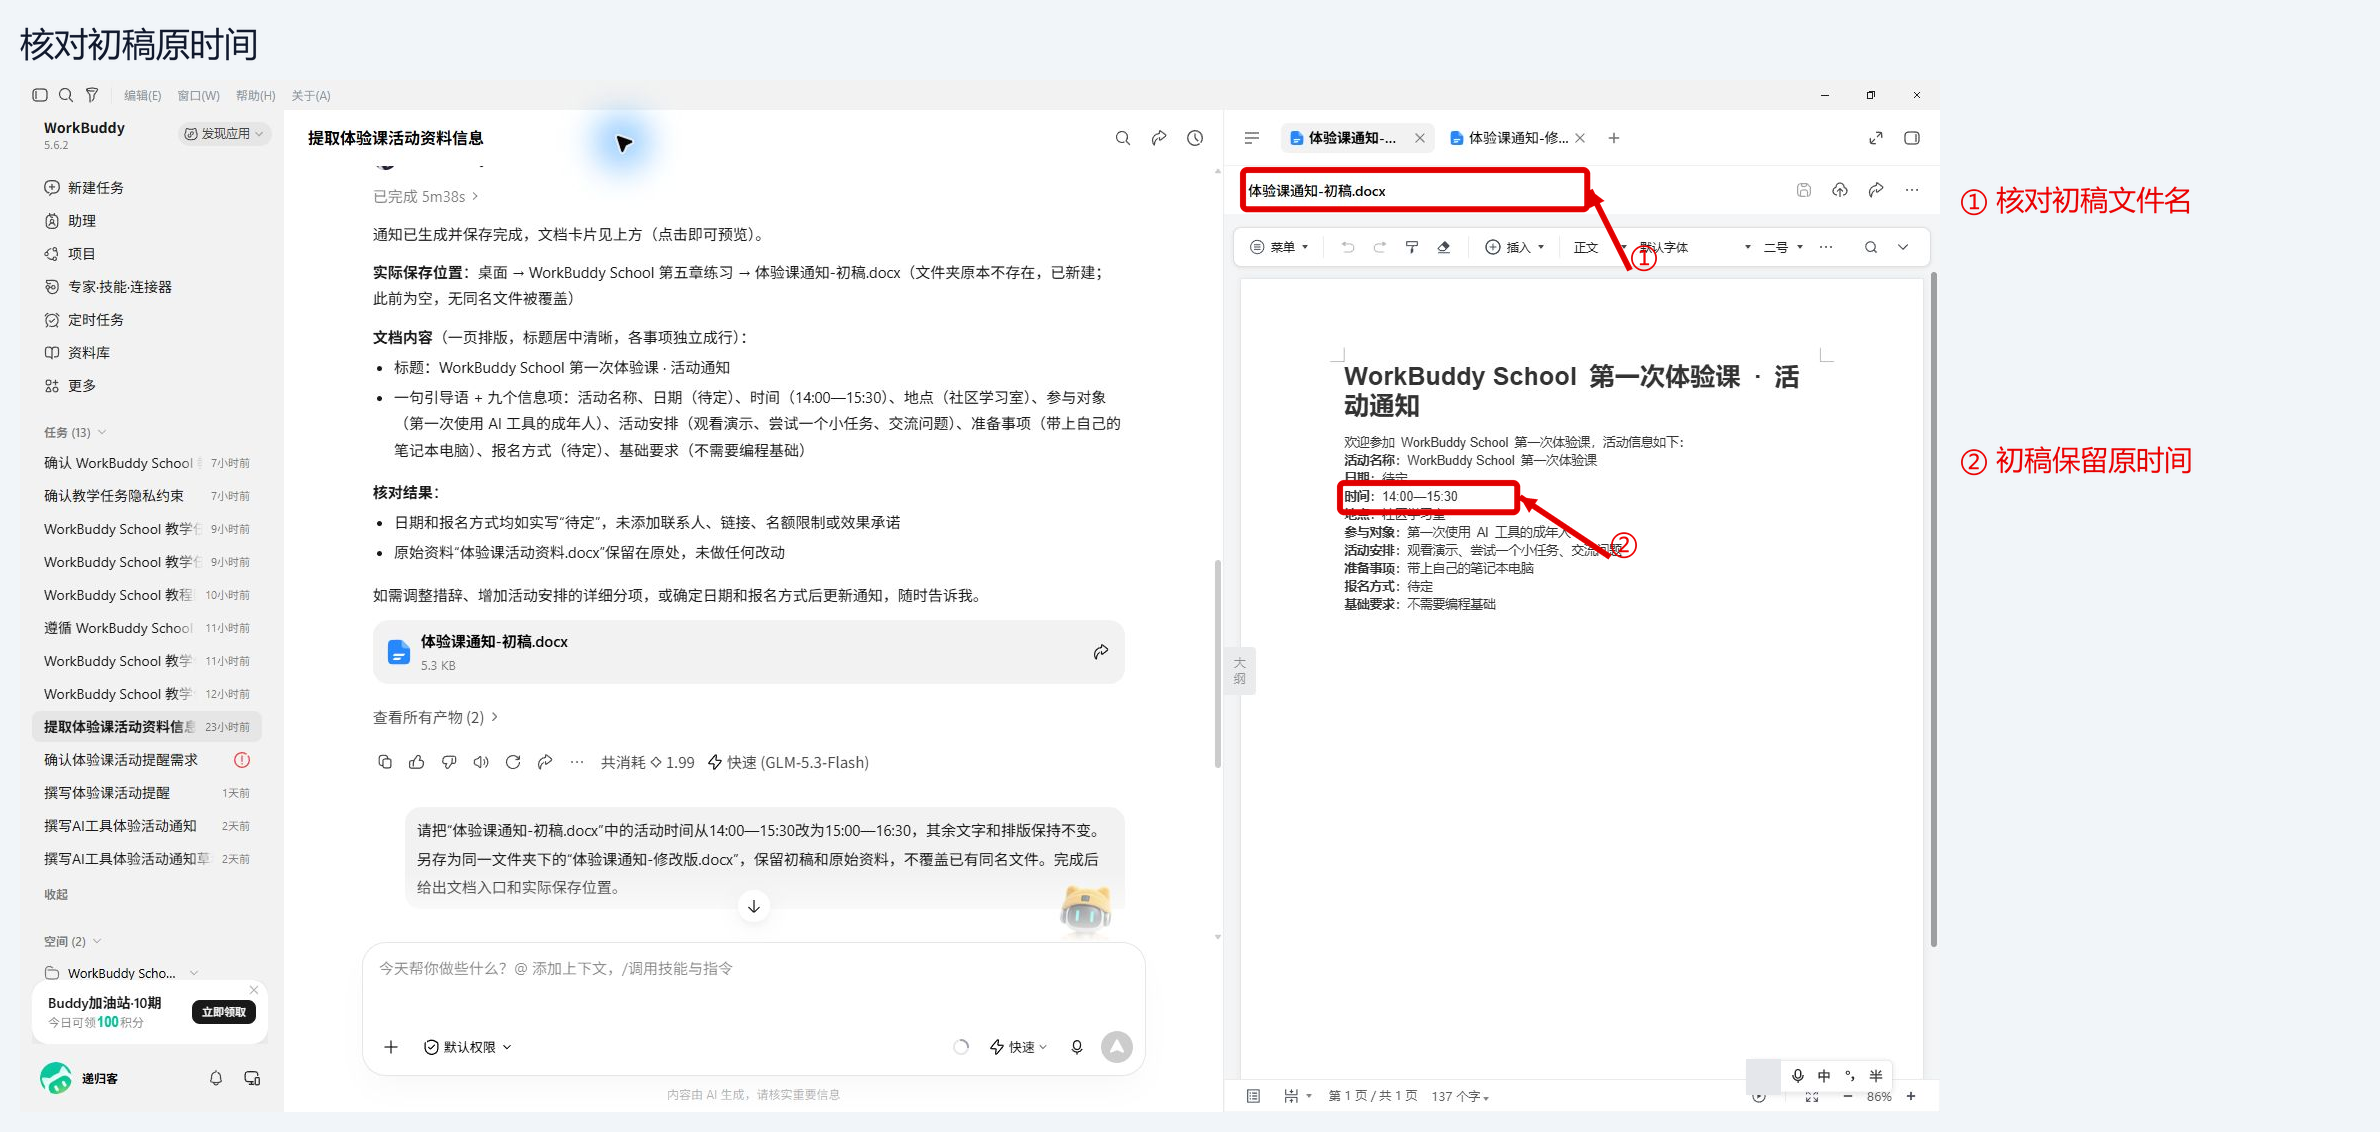
Task: Open the 体验课通知-初稿.docx file card
Action: pos(748,652)
